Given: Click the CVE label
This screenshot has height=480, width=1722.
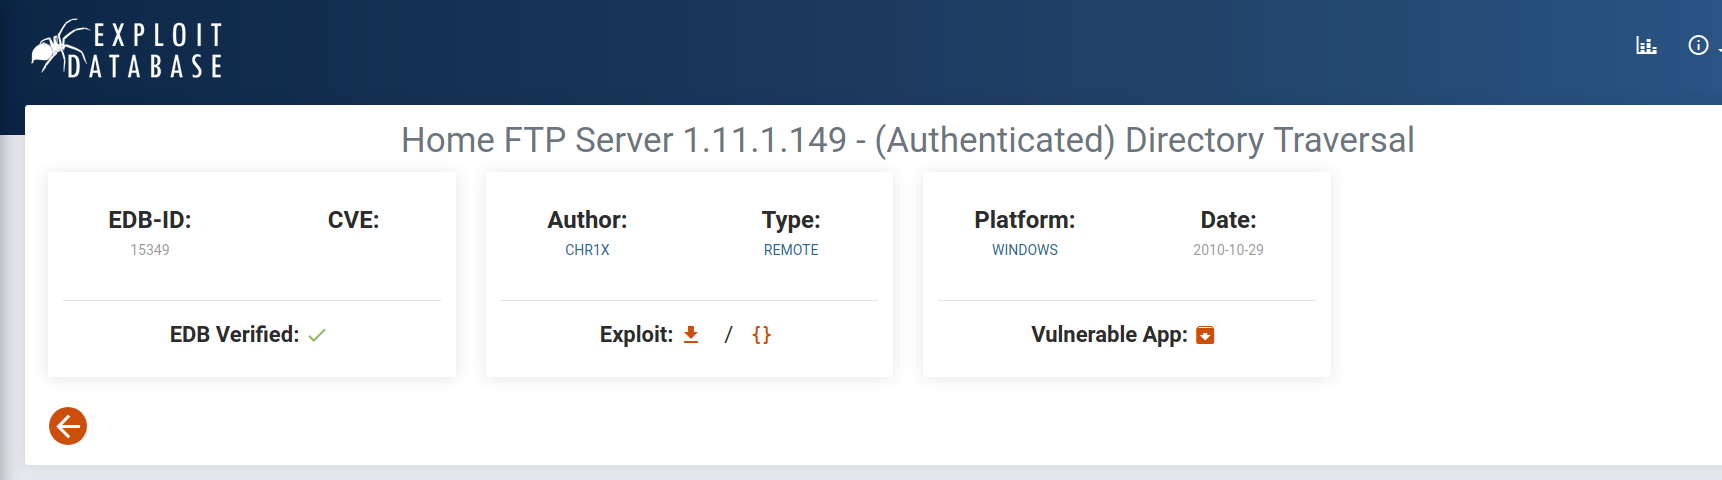Looking at the screenshot, I should tap(353, 220).
